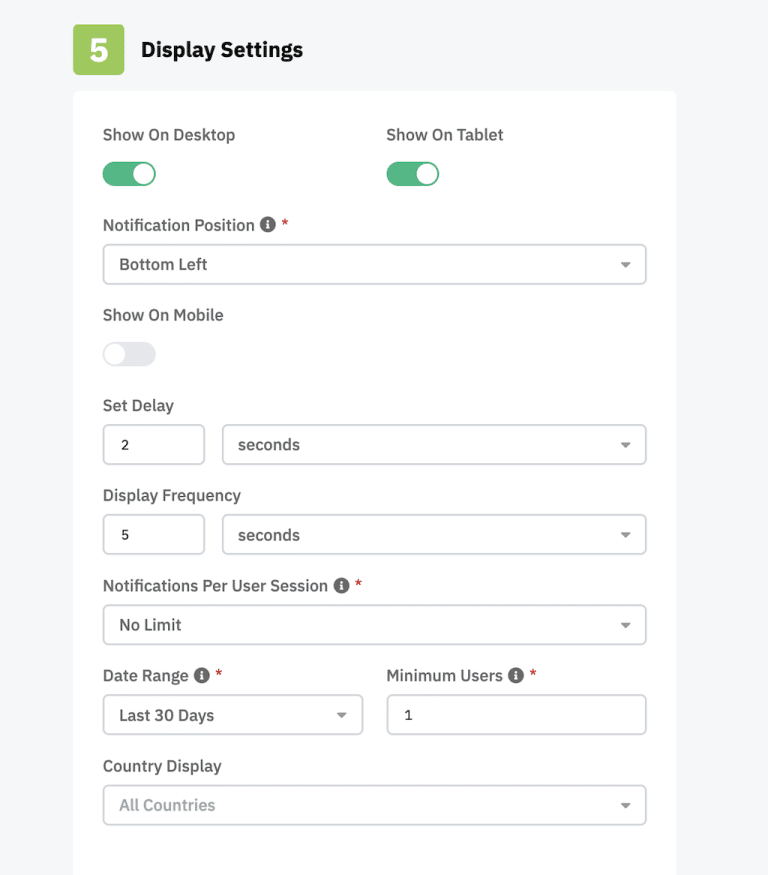
Task: Click the Display Frequency value field
Action: (153, 534)
